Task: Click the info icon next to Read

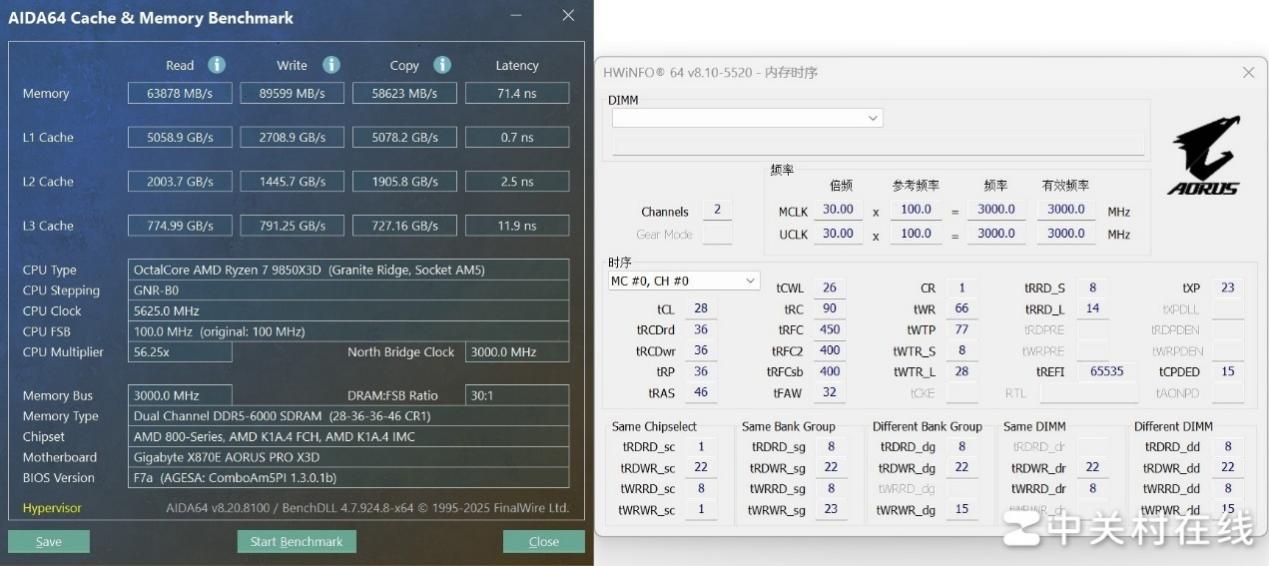Action: pos(217,65)
